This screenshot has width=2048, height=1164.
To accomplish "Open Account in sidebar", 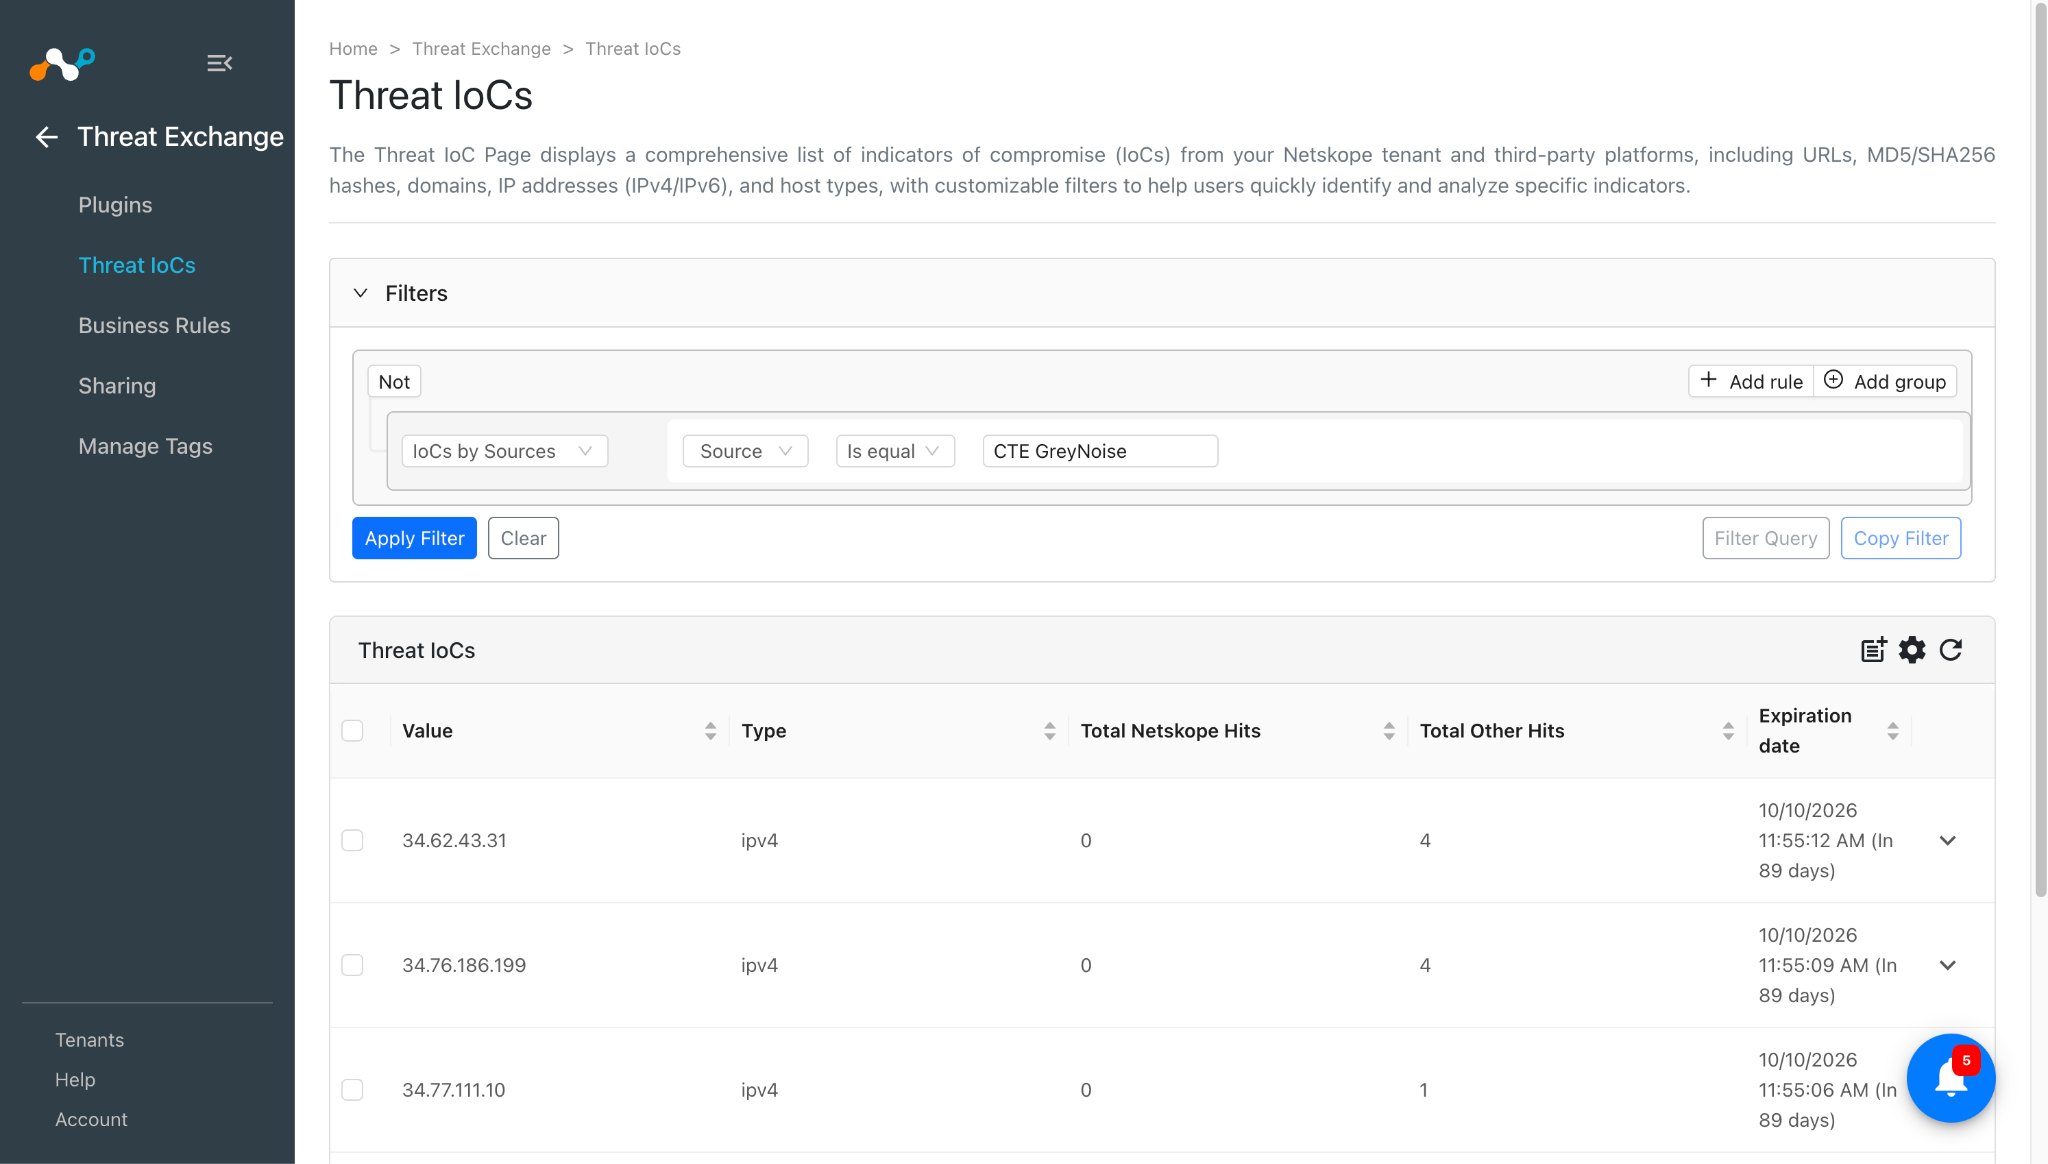I will click(x=91, y=1120).
